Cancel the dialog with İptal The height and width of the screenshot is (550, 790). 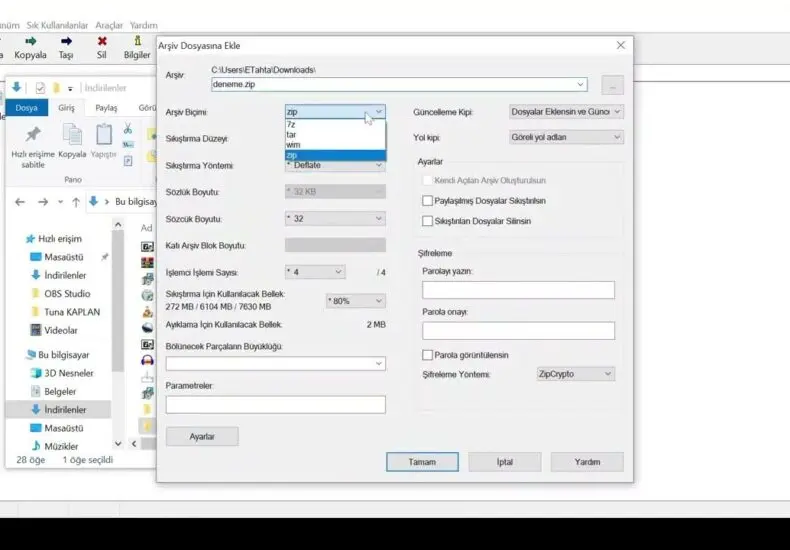coord(505,462)
